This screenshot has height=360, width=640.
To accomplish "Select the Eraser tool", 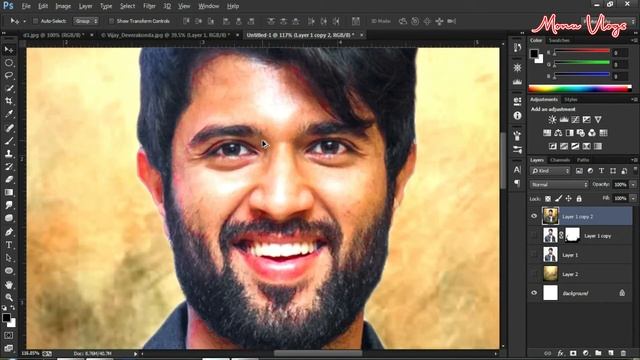I will click(x=9, y=179).
